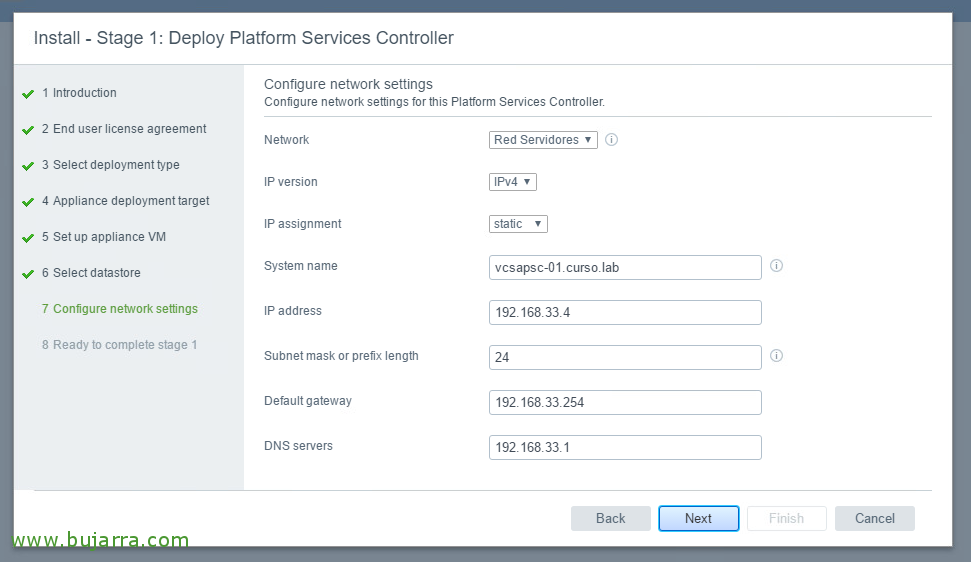Image resolution: width=971 pixels, height=562 pixels.
Task: Click into the Default gateway field
Action: 625,402
